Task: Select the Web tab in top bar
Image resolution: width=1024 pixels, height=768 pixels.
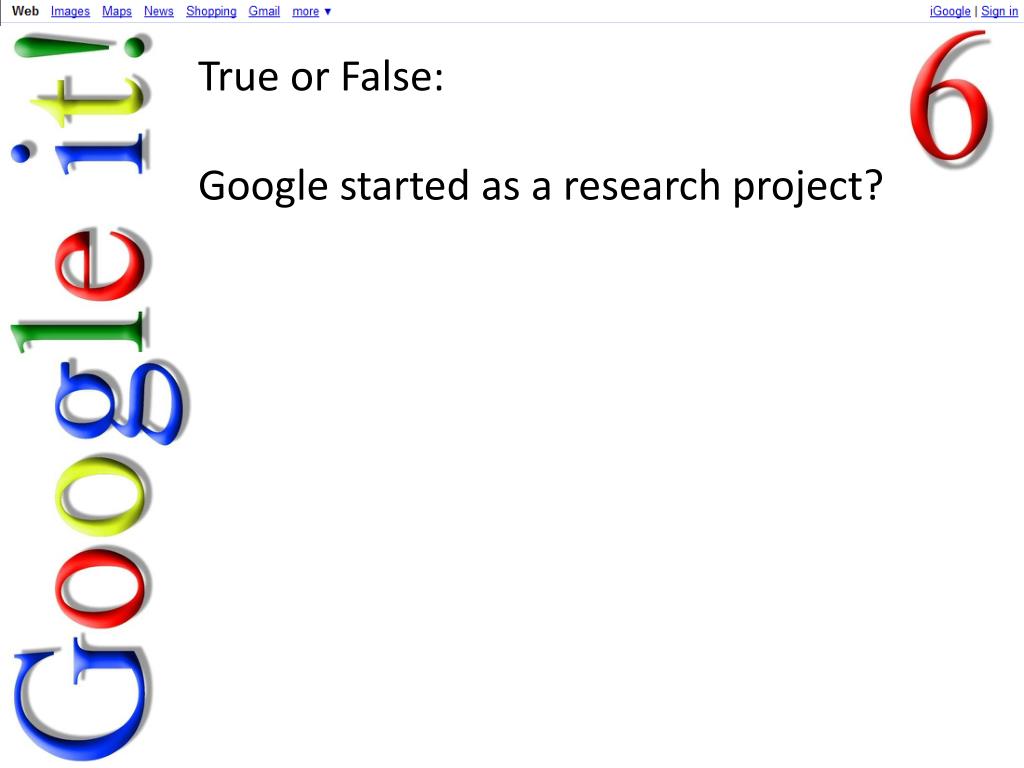Action: 25,11
